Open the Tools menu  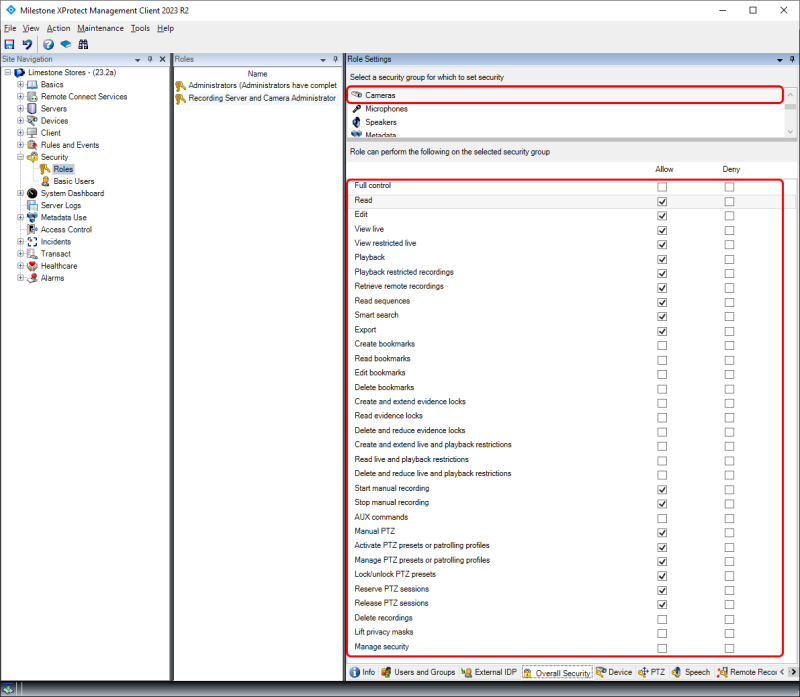(140, 29)
